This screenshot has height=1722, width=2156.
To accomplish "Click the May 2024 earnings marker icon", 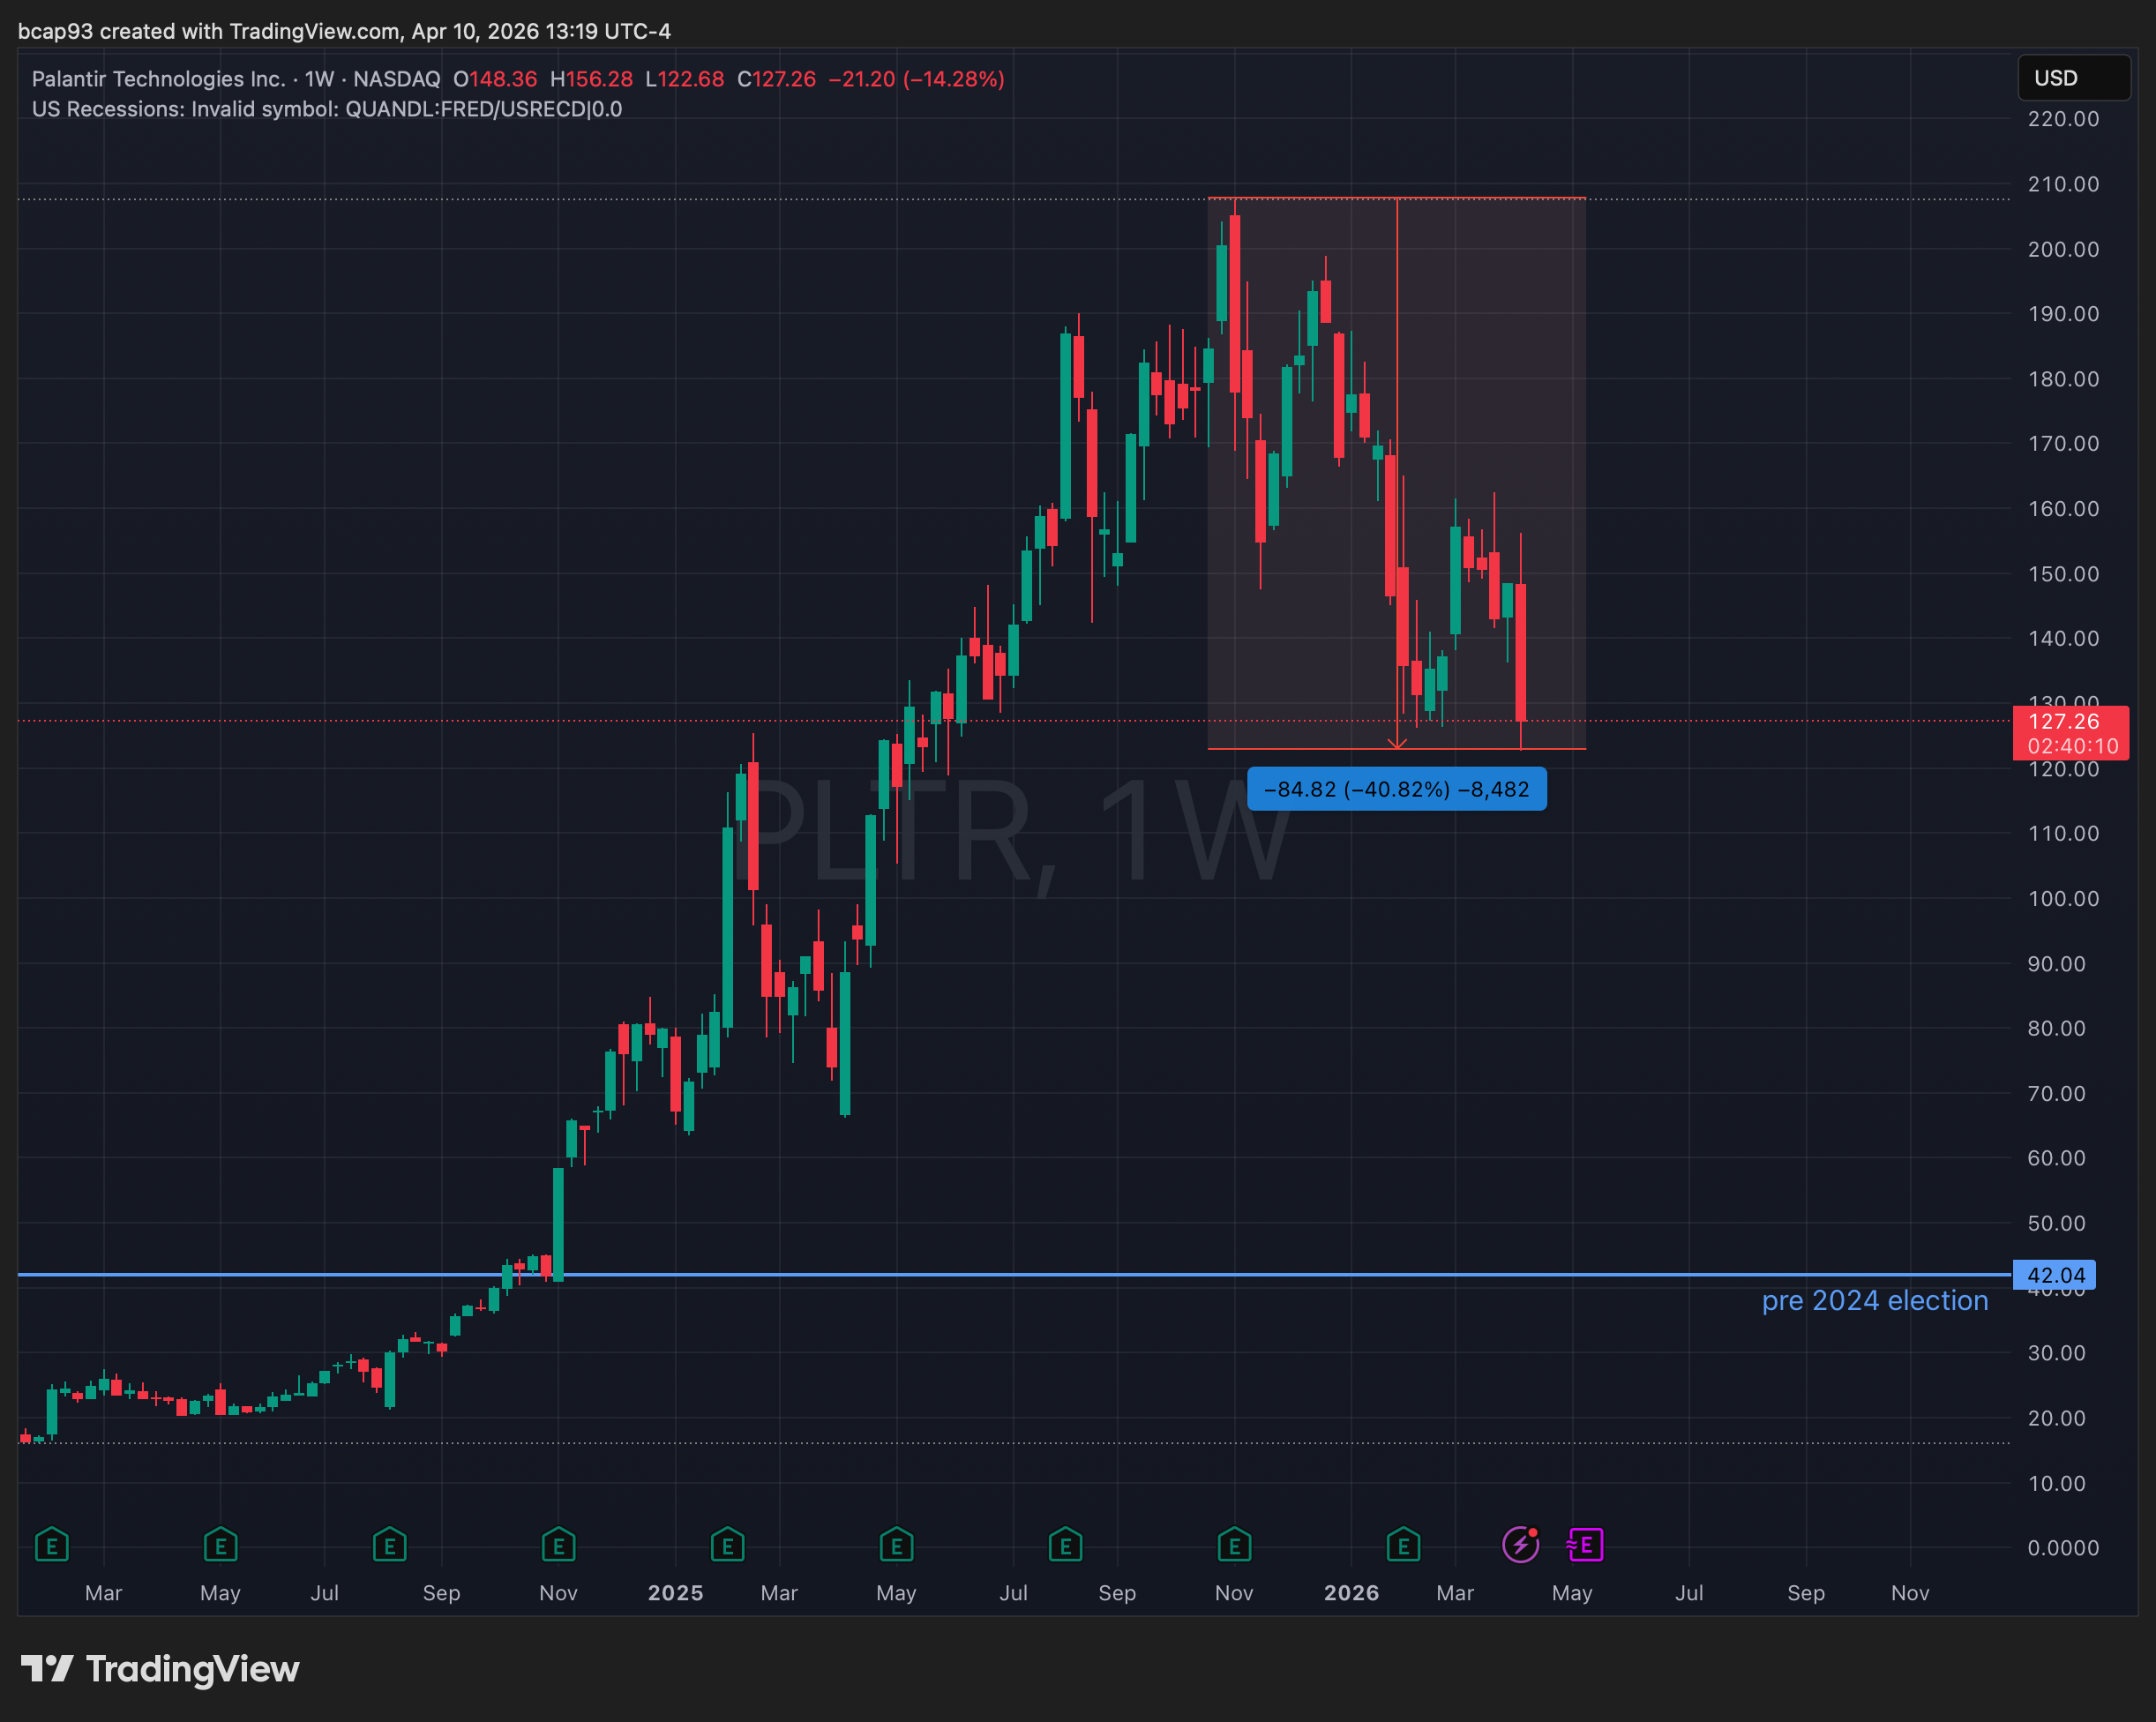I will tap(220, 1545).
